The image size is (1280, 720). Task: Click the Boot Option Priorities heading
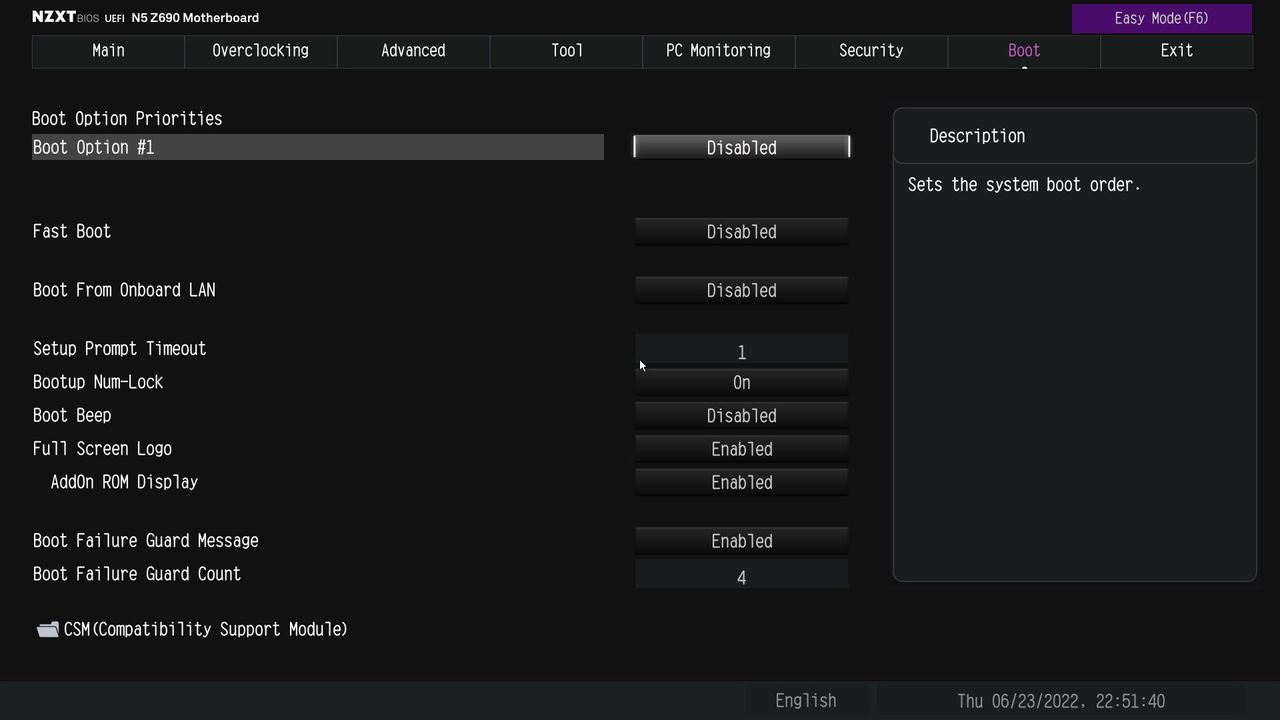[127, 118]
